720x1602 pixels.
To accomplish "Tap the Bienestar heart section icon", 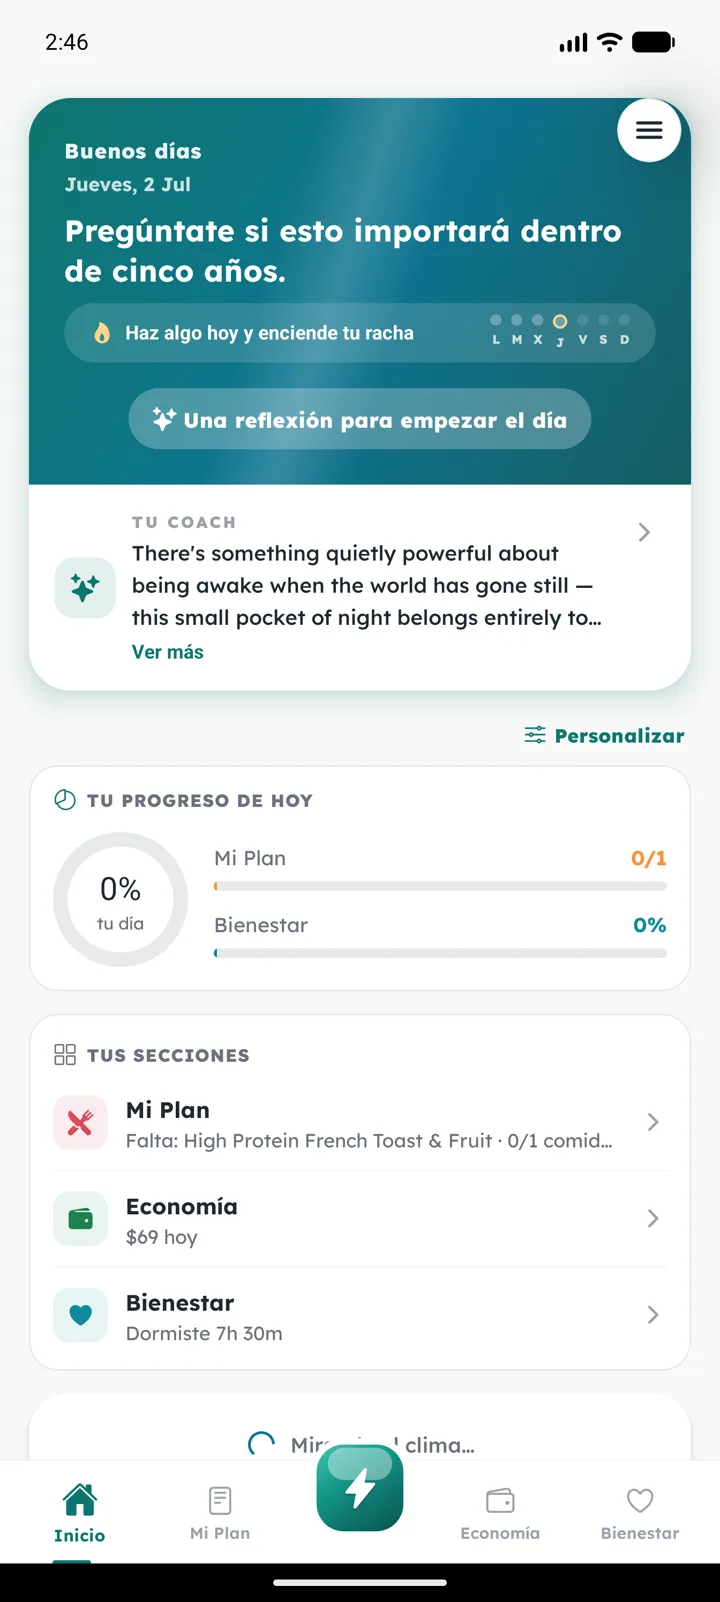I will 80,1315.
